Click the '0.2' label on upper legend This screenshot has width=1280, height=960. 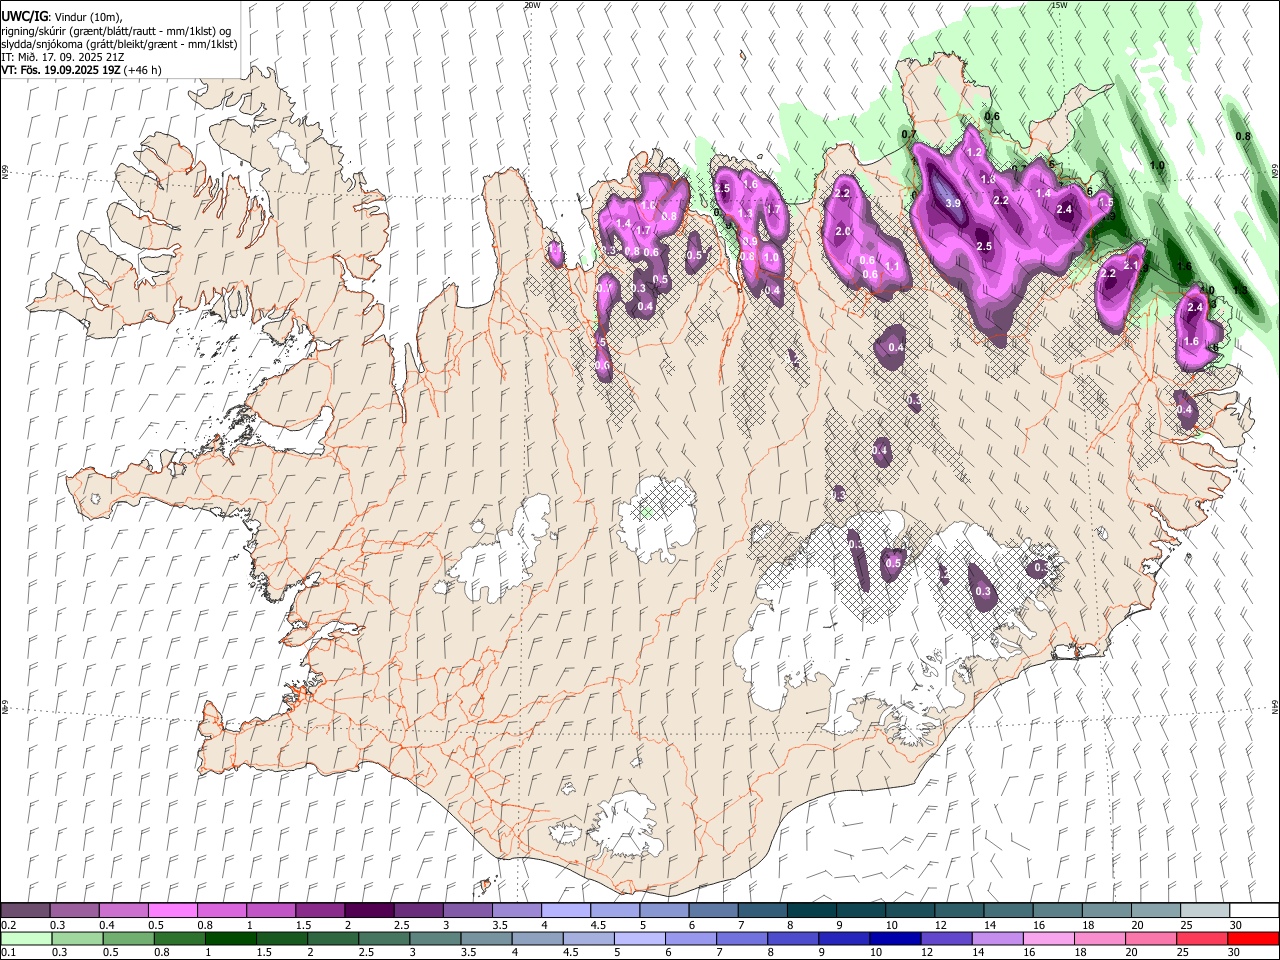pos(9,925)
